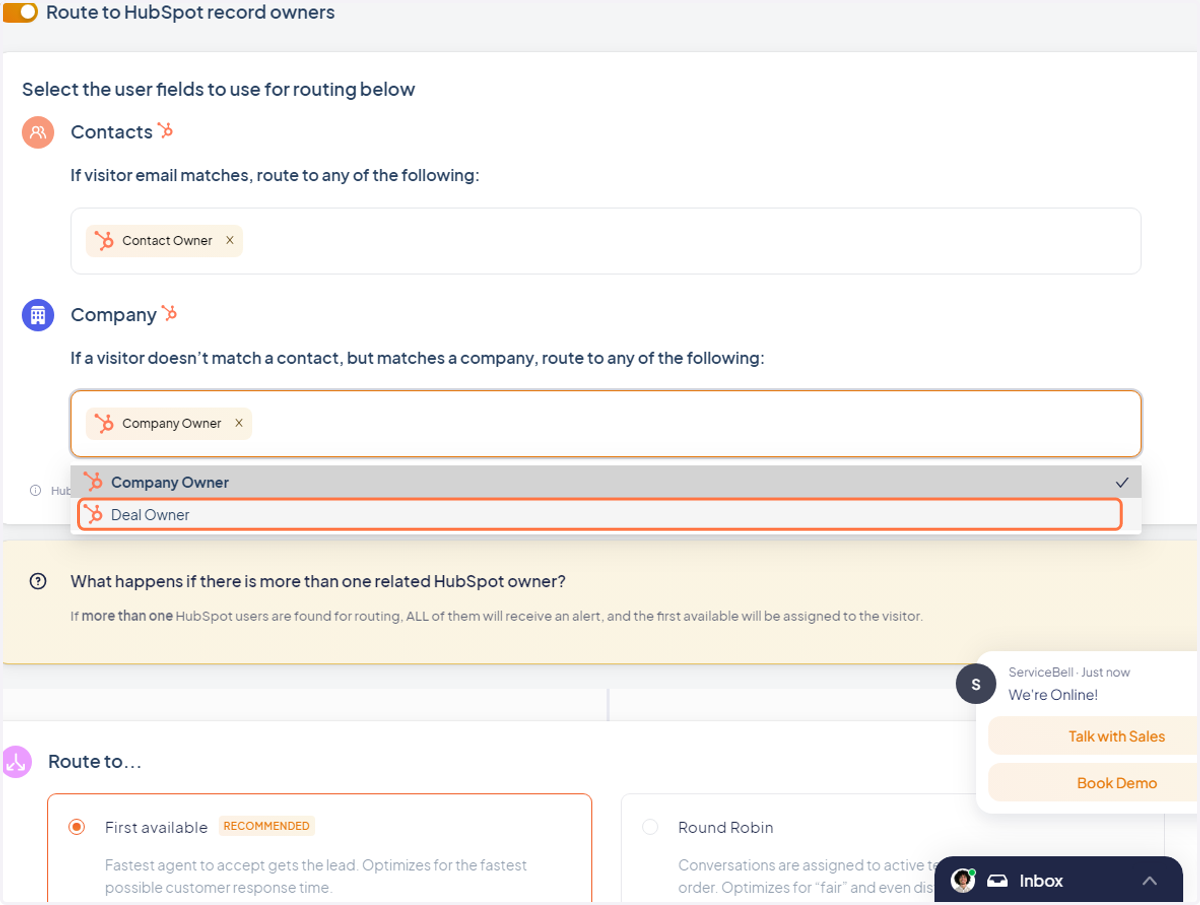Remove the Company Owner tag
This screenshot has height=905, width=1200.
point(239,423)
